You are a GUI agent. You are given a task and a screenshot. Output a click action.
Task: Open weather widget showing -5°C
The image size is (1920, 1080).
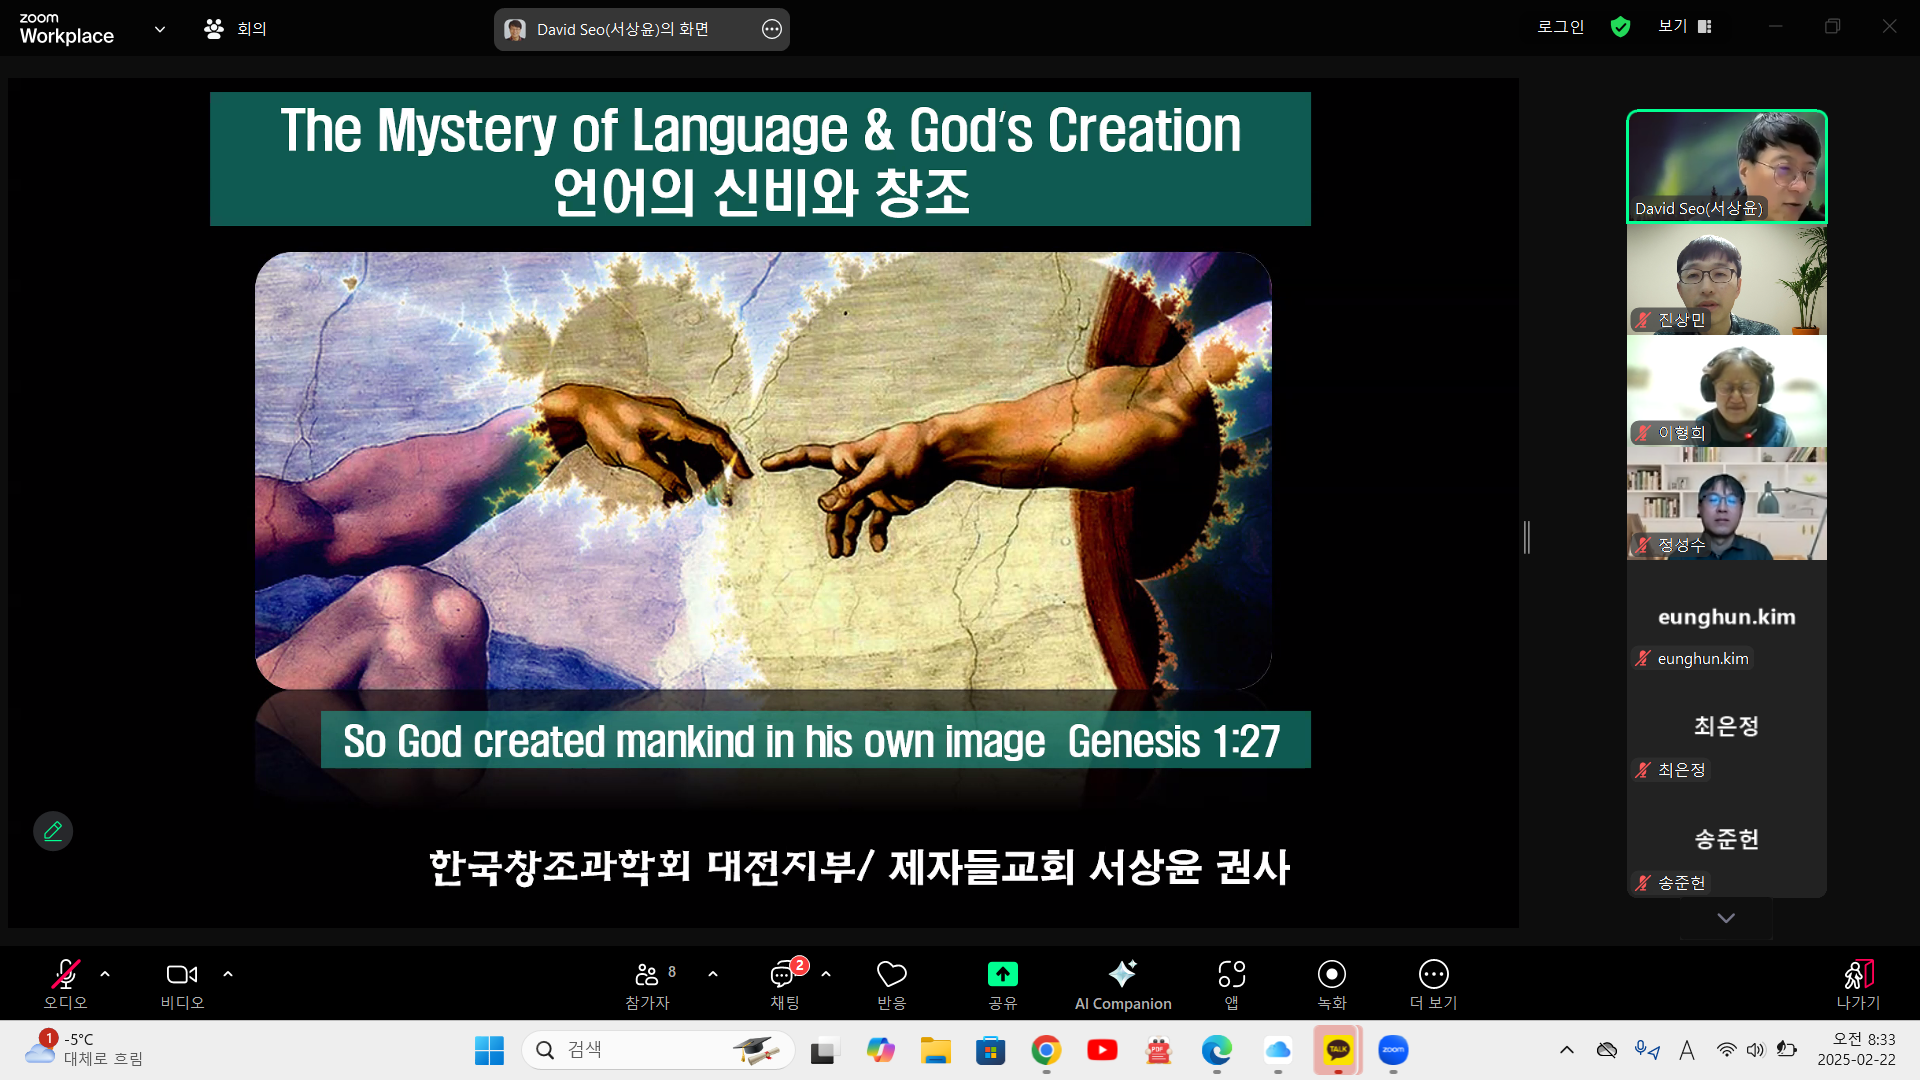(x=84, y=1050)
